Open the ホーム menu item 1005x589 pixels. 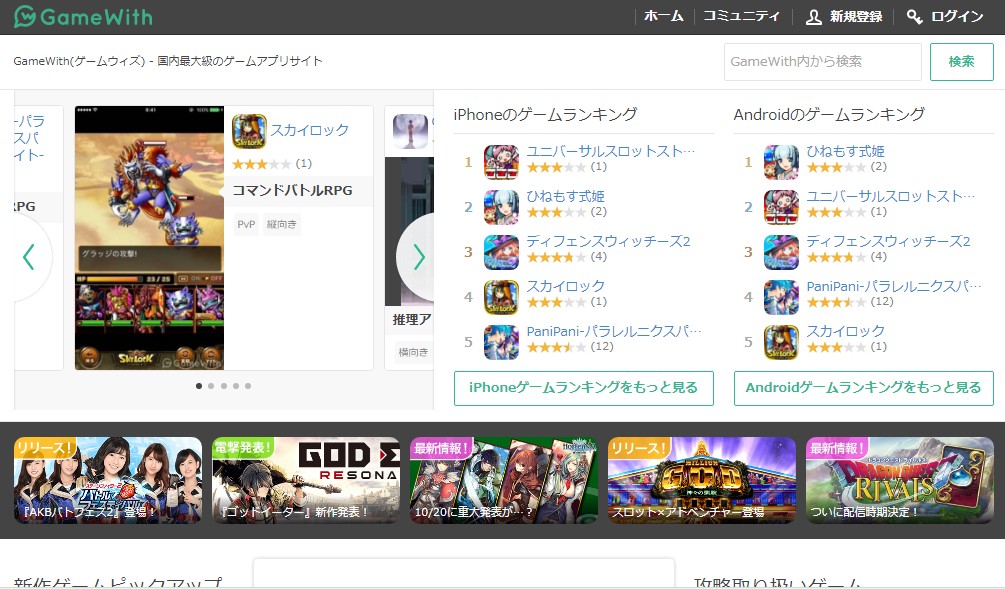pyautogui.click(x=663, y=17)
